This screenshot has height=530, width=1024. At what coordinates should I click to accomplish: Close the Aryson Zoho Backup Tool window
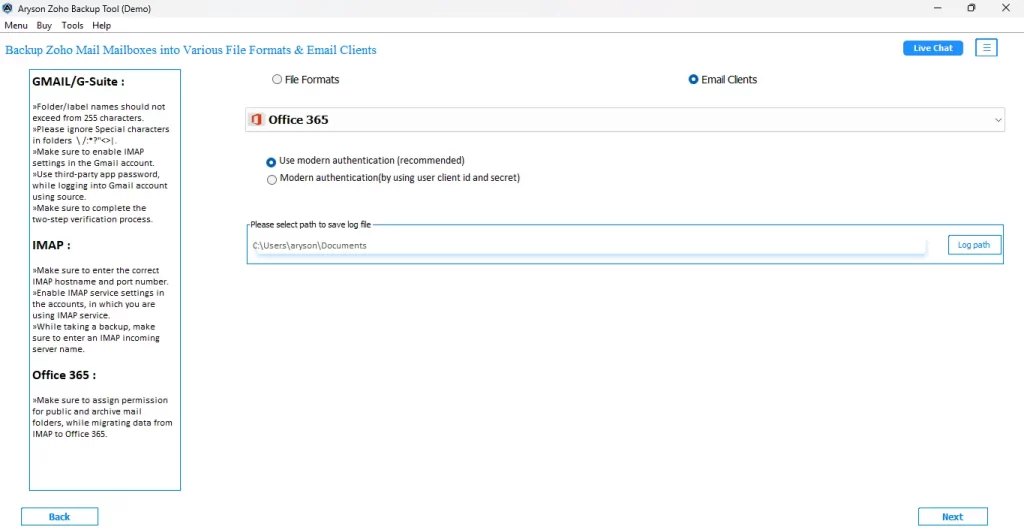pos(1005,8)
